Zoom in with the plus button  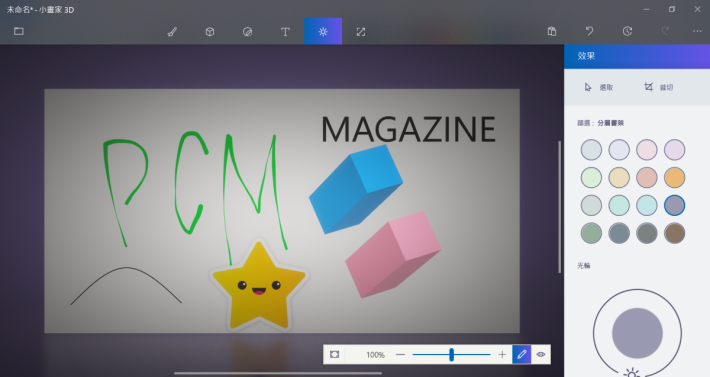coord(502,354)
